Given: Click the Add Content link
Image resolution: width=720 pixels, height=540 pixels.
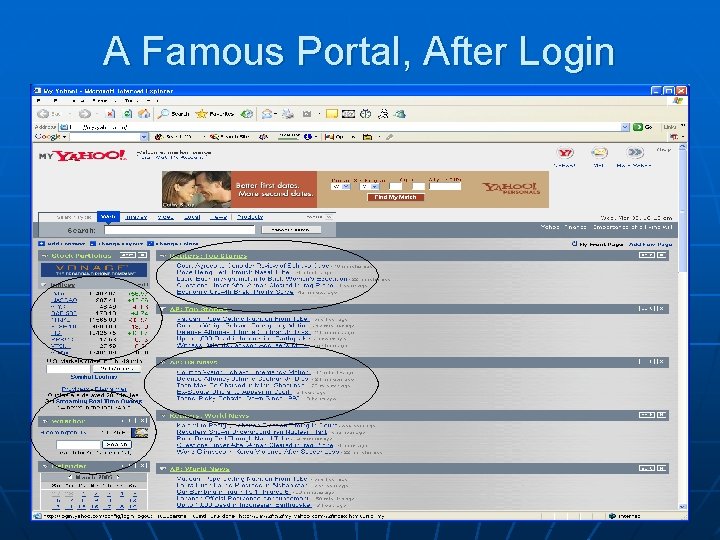Looking at the screenshot, I should [x=62, y=244].
